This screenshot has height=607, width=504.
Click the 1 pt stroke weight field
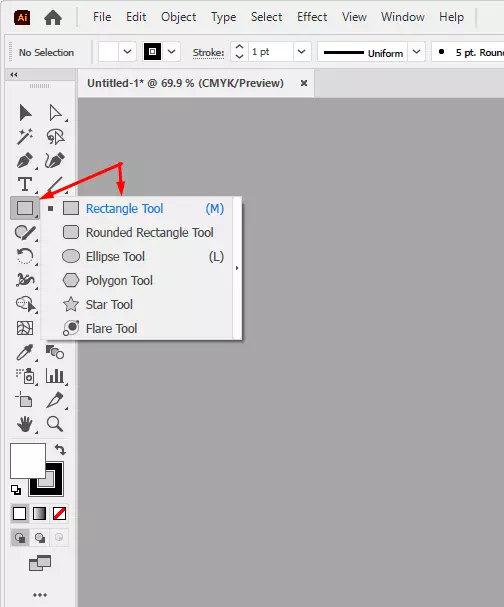tap(270, 52)
